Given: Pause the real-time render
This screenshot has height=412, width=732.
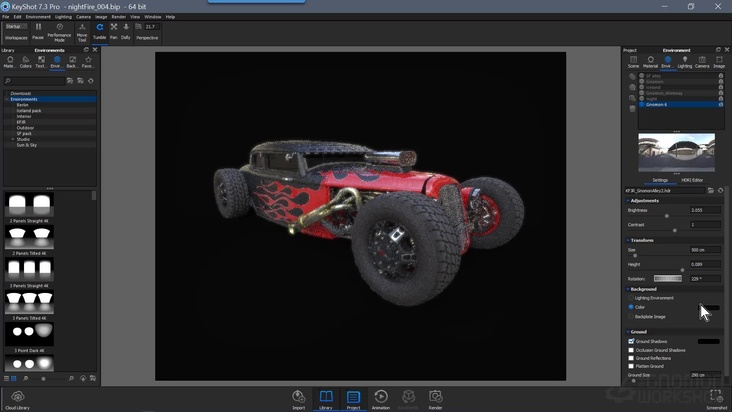Looking at the screenshot, I should point(38,32).
